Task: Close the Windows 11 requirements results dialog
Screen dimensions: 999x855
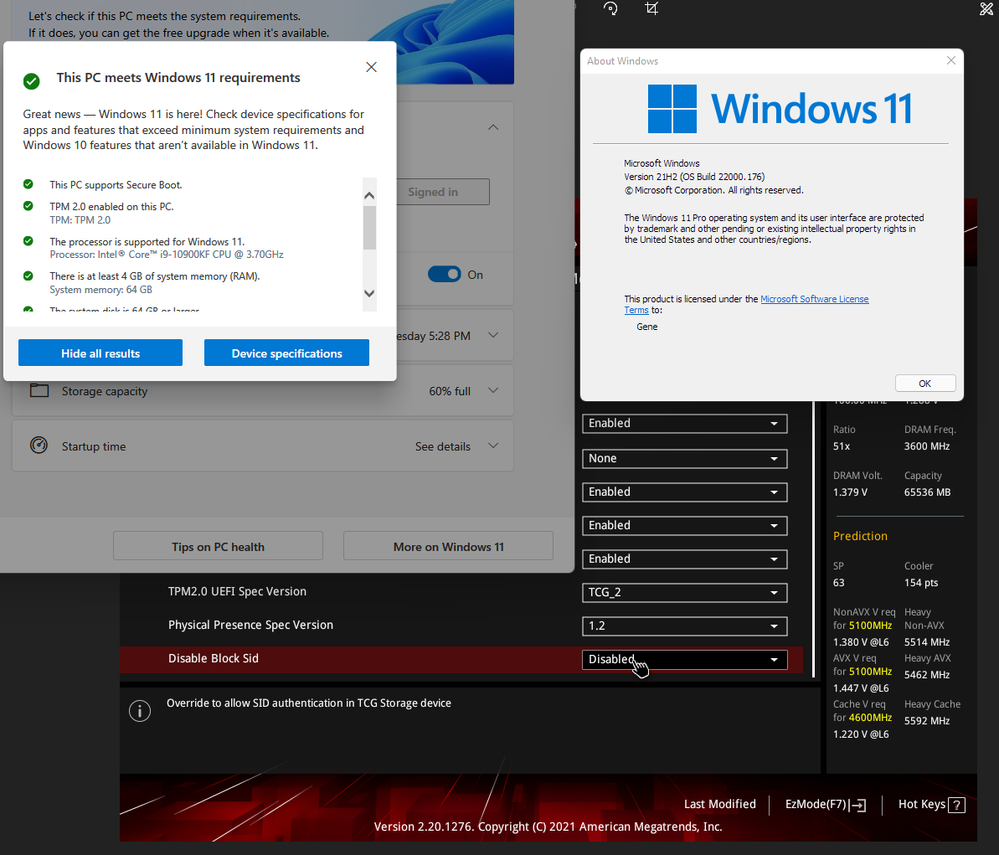Action: tap(371, 67)
